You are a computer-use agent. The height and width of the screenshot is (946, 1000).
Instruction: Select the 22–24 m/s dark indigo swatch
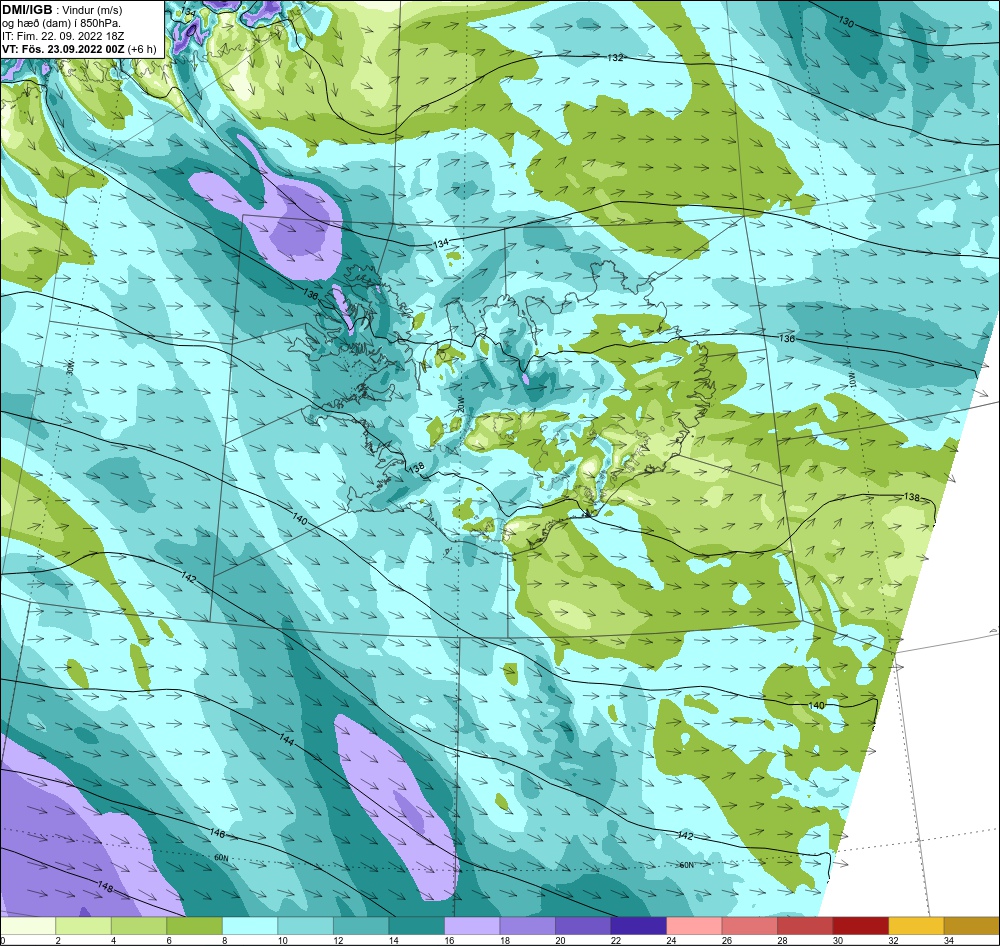click(638, 926)
